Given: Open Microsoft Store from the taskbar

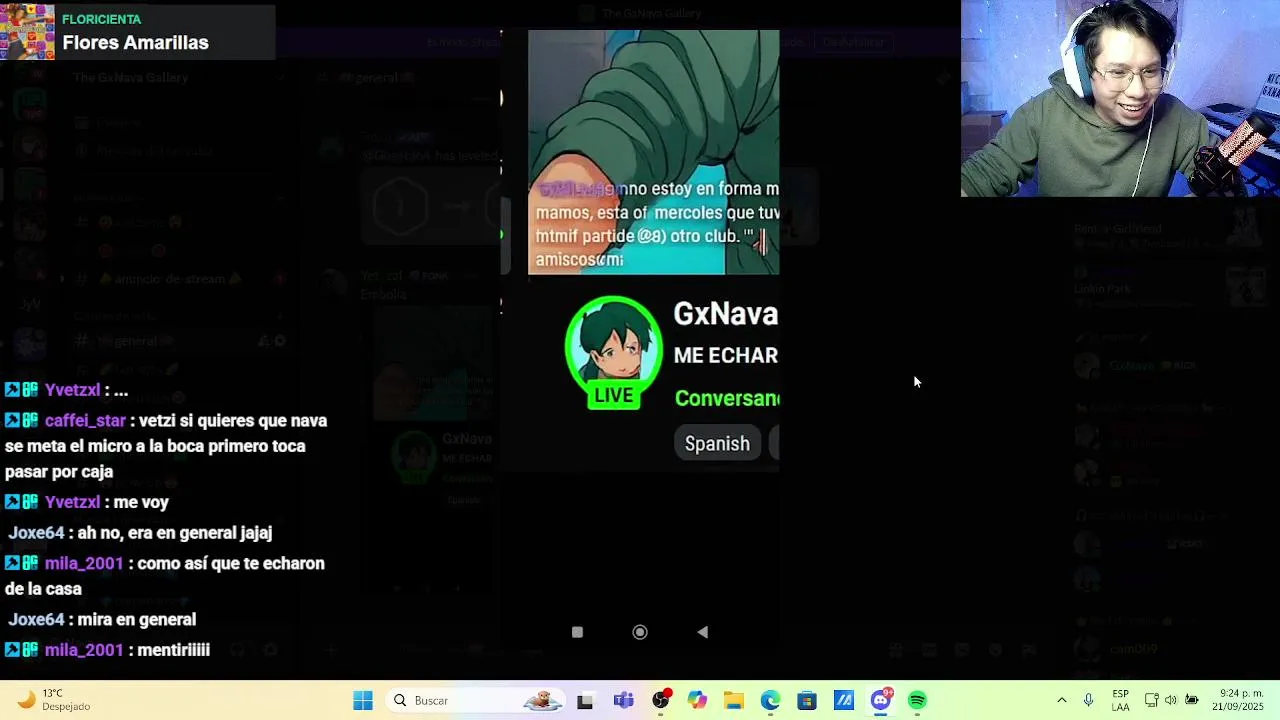Looking at the screenshot, I should click(807, 701).
